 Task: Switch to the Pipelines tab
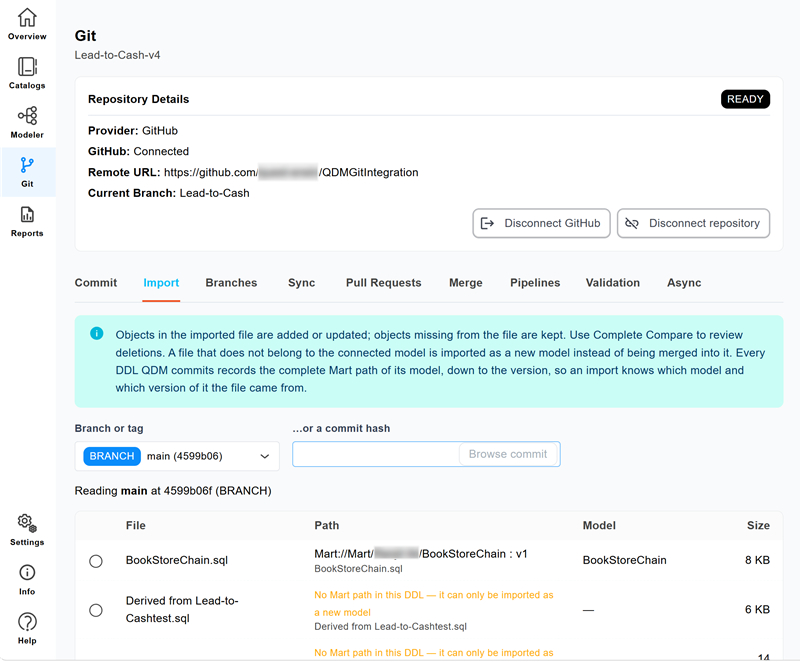(x=535, y=283)
